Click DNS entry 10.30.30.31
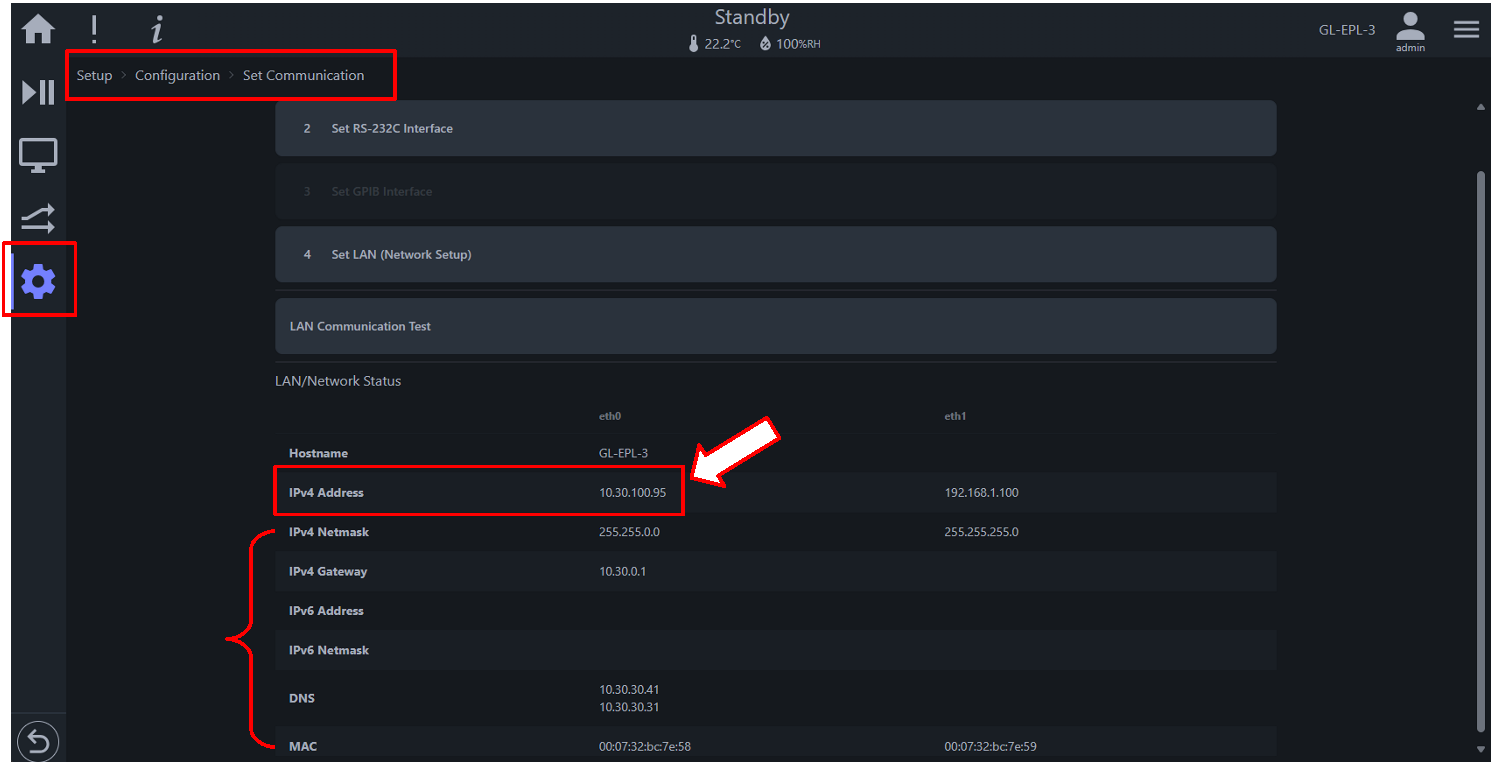 (629, 707)
